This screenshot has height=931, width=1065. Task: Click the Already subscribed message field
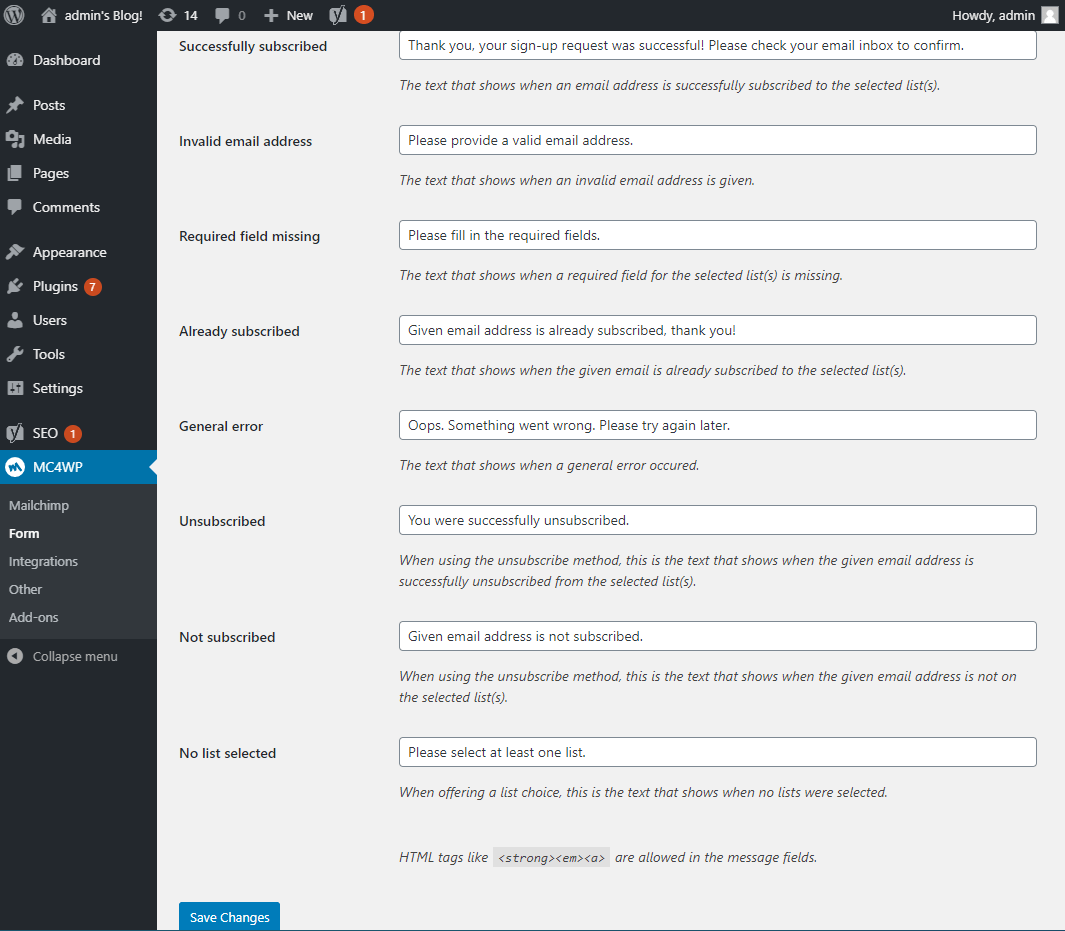pos(717,330)
